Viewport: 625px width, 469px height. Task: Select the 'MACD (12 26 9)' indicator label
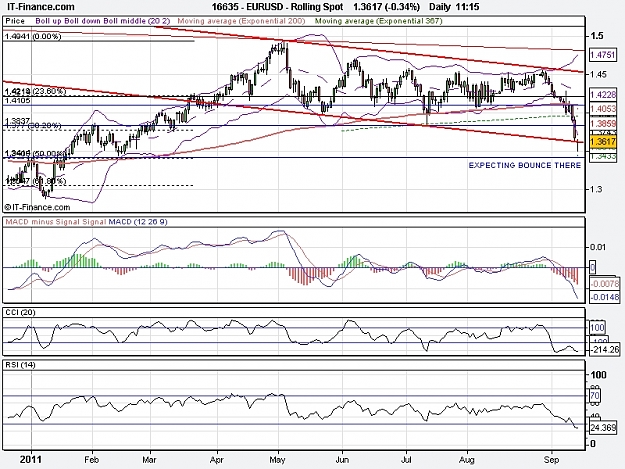click(138, 222)
